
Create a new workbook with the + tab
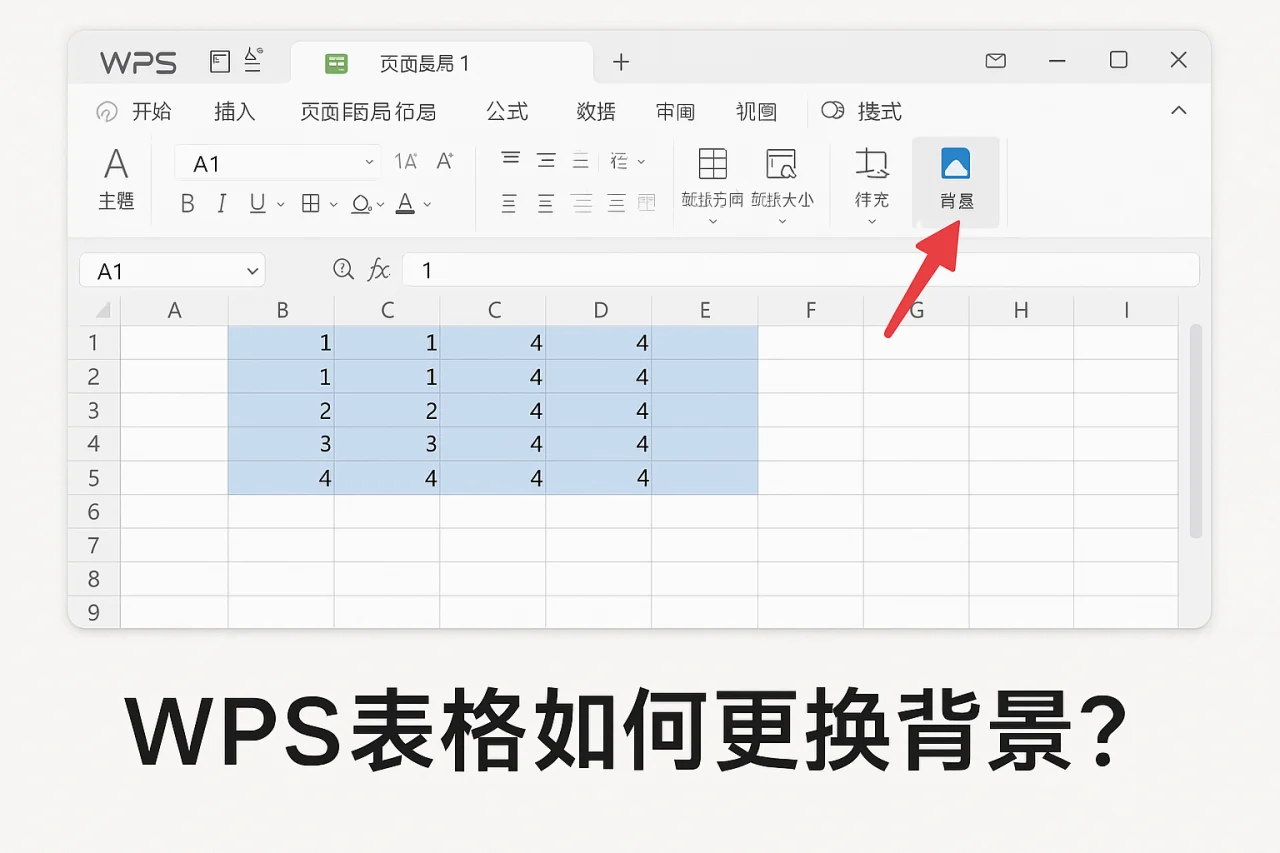(621, 62)
